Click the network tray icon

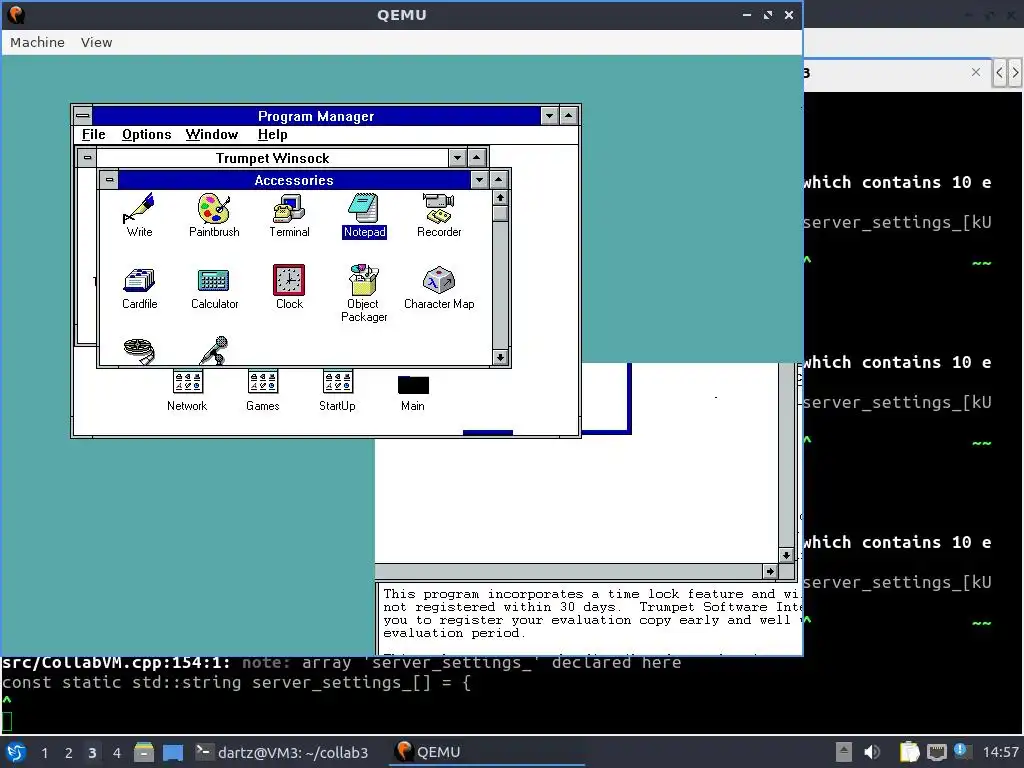pos(936,752)
